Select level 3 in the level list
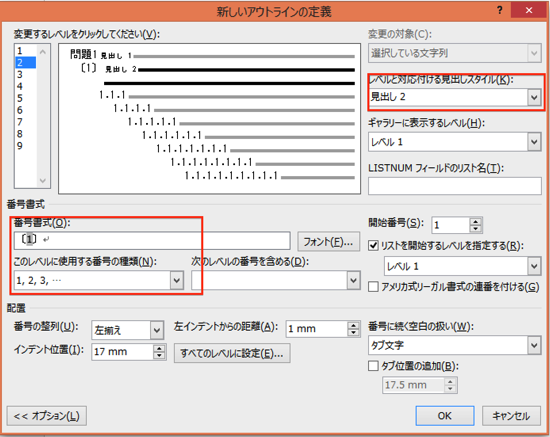 tap(25, 74)
